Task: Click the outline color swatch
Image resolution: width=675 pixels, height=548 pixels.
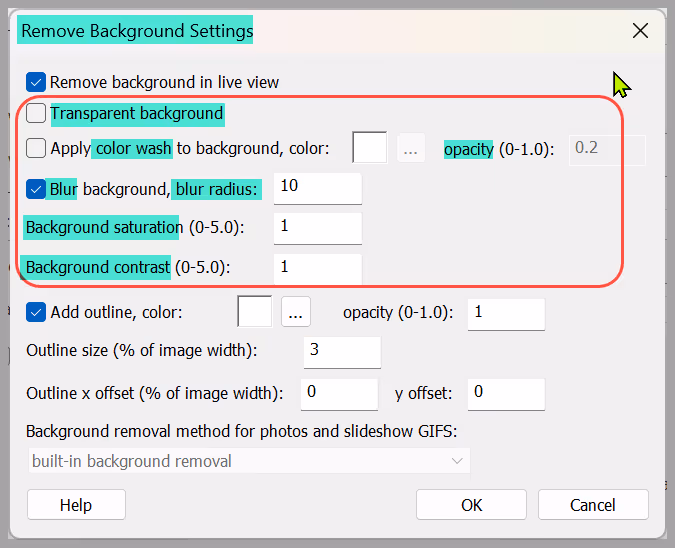Action: pyautogui.click(x=254, y=311)
